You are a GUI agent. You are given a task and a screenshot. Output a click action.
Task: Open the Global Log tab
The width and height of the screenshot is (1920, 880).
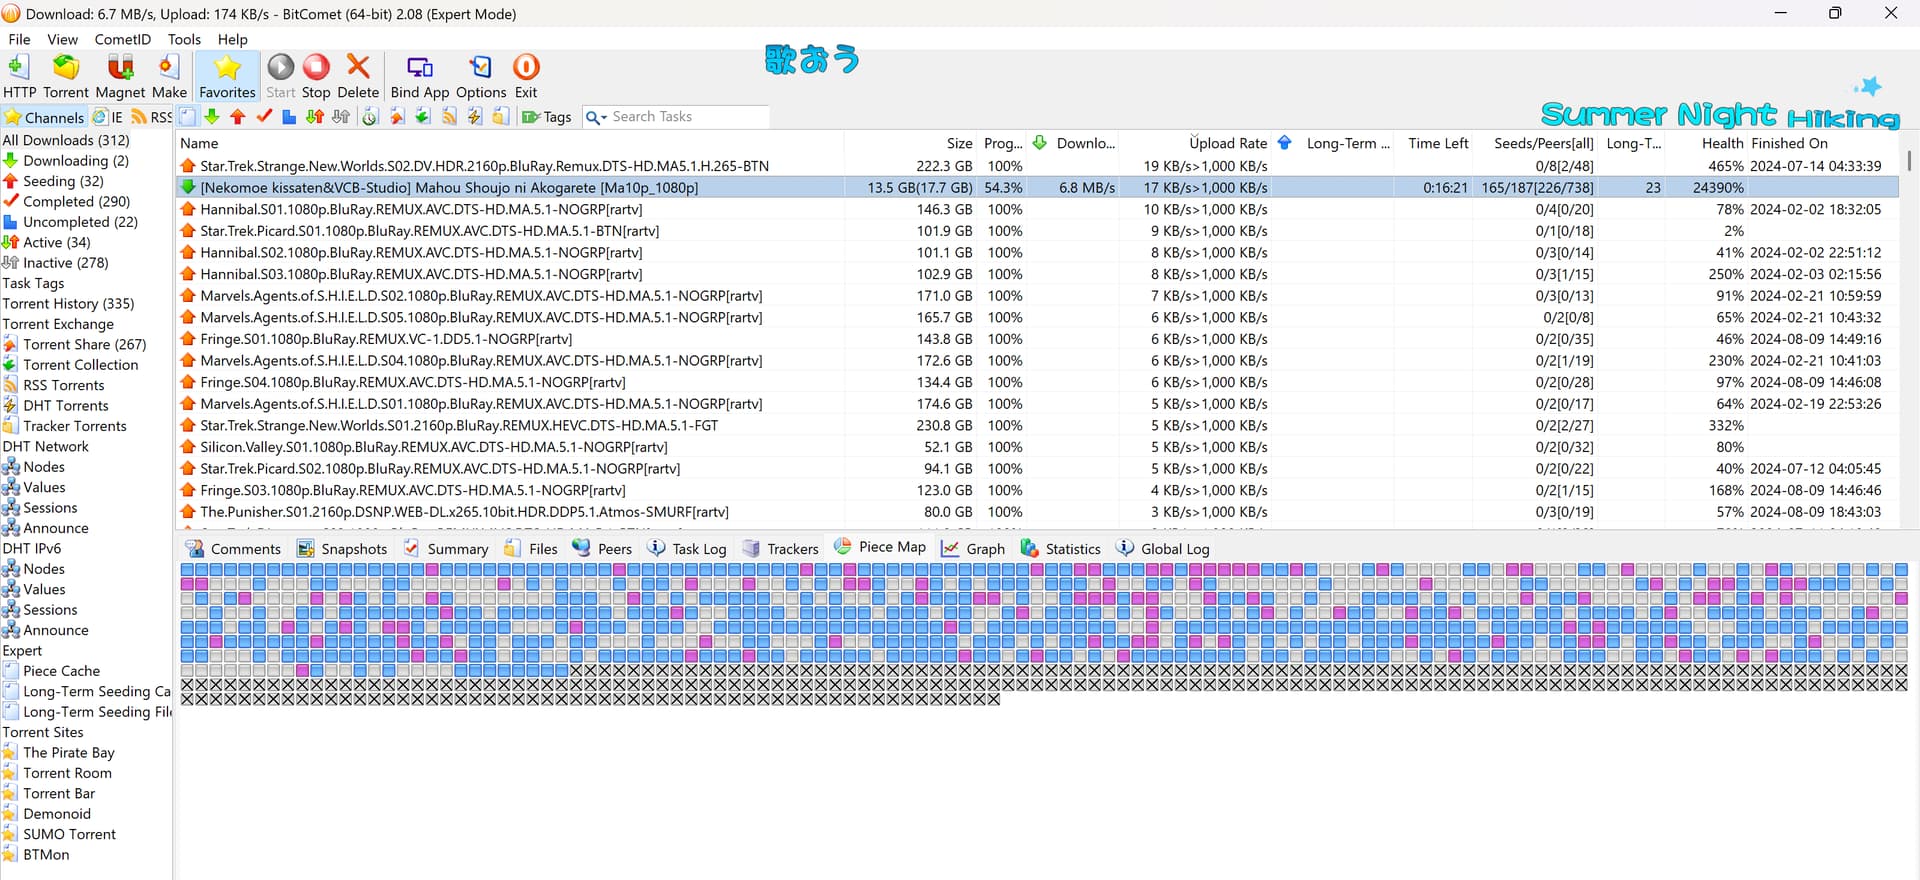[1162, 549]
